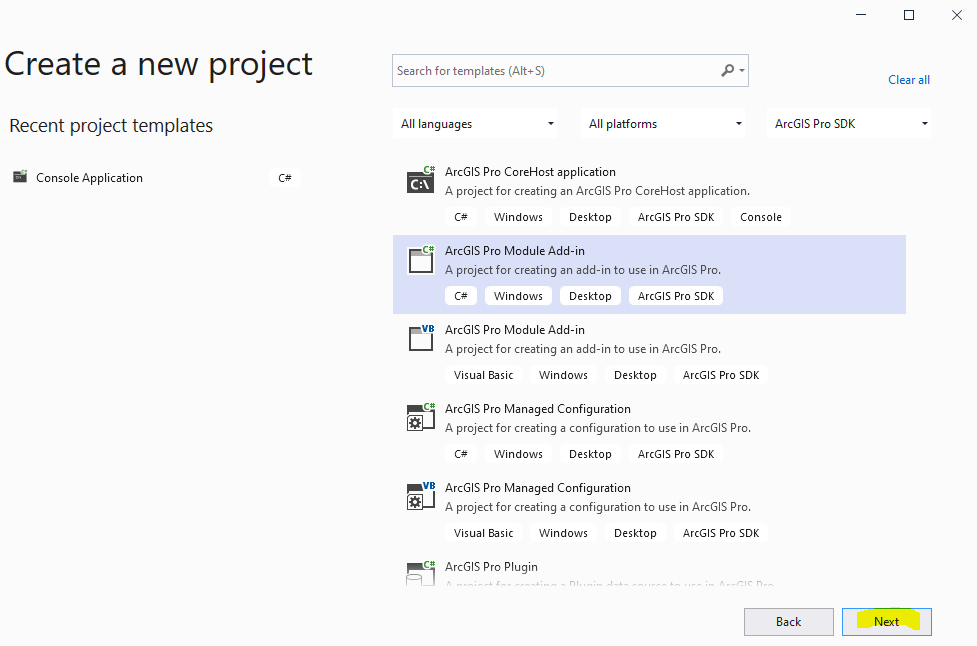The image size is (977, 646).
Task: Click the C# tag on CoreHost application
Action: [x=461, y=217]
